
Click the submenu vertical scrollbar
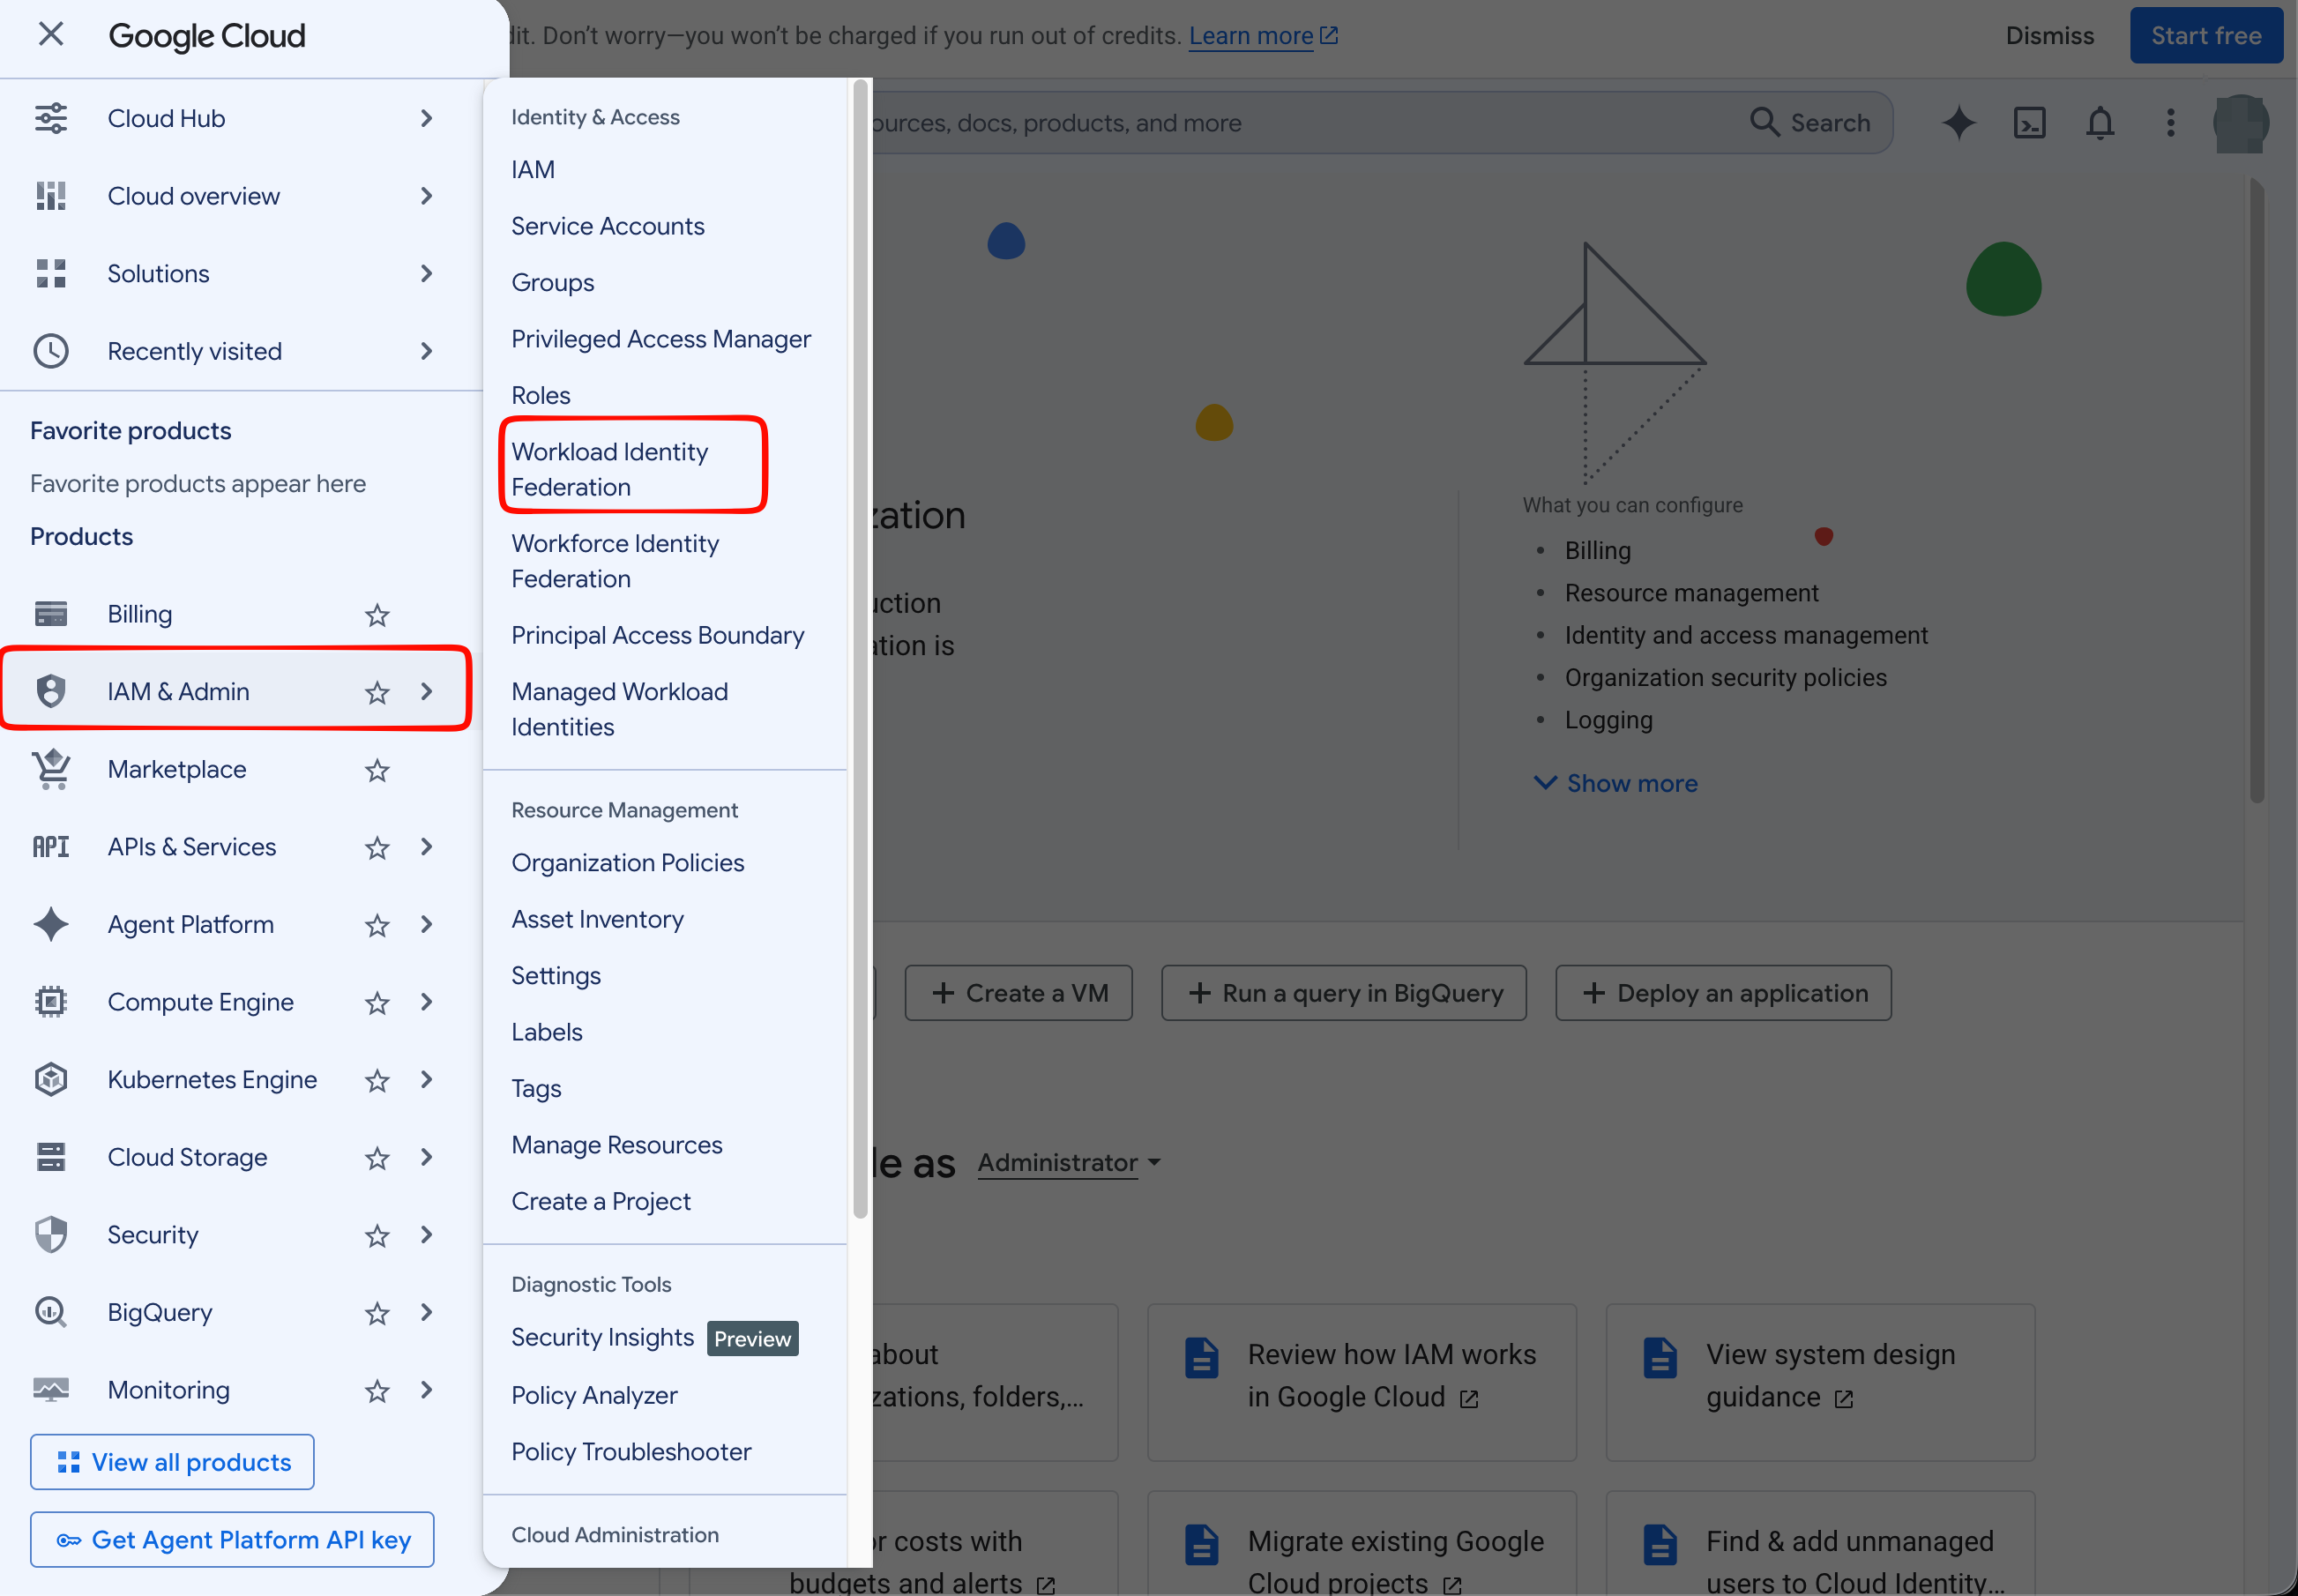point(860,650)
